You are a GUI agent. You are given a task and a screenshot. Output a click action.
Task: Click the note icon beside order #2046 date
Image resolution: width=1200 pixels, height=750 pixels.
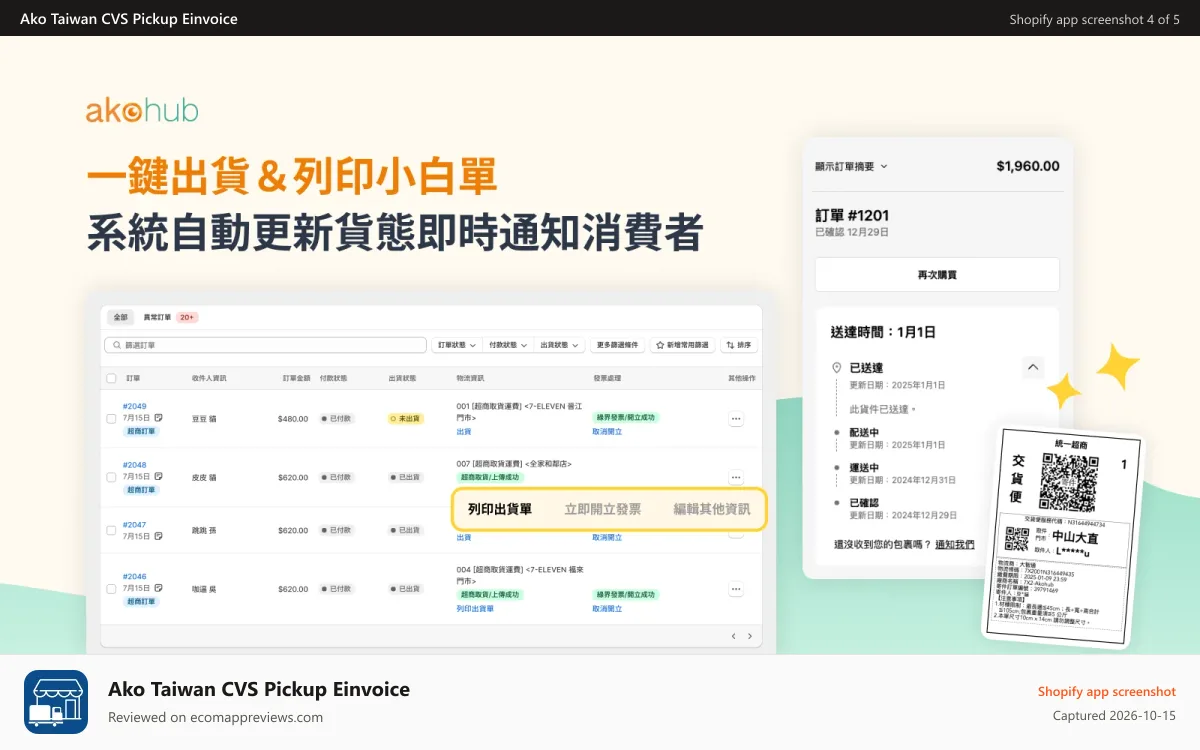click(158, 589)
